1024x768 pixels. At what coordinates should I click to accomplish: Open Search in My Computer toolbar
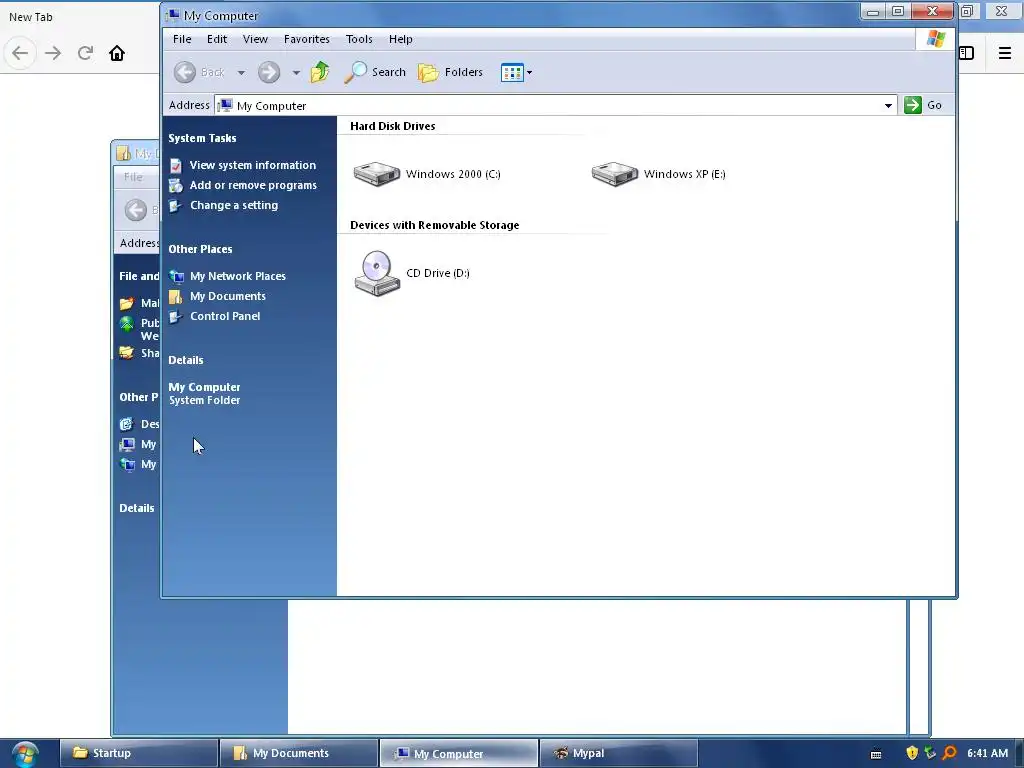(375, 72)
